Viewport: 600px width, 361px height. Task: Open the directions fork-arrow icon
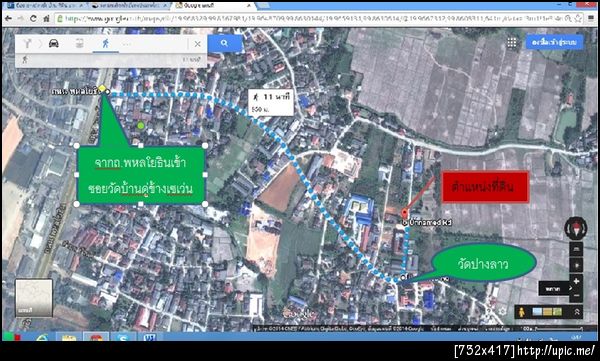pyautogui.click(x=28, y=43)
